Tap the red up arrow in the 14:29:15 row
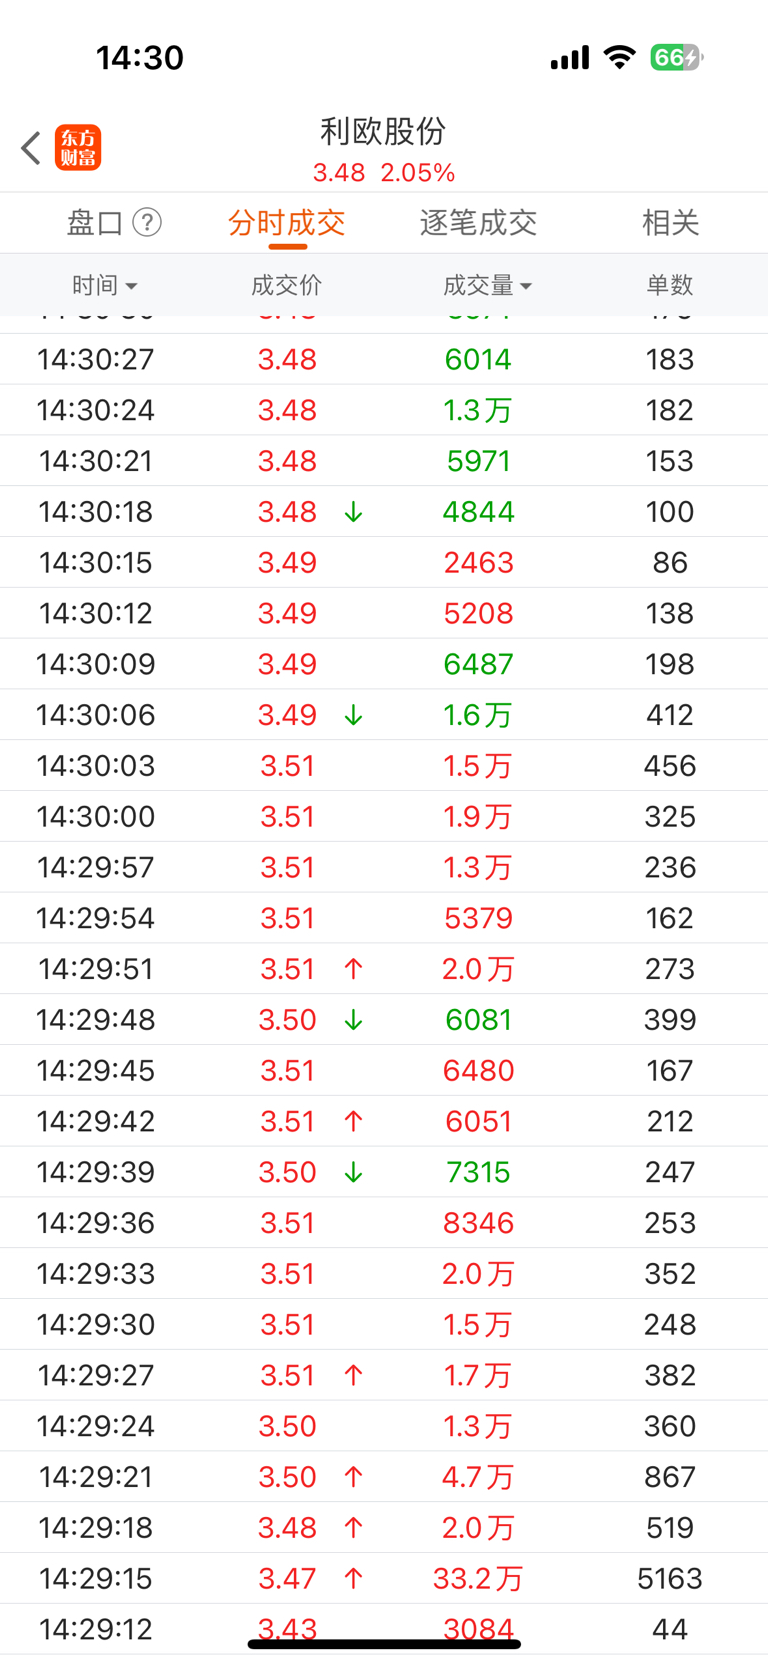Screen dimensions: 769x1665 pyautogui.click(x=353, y=1579)
